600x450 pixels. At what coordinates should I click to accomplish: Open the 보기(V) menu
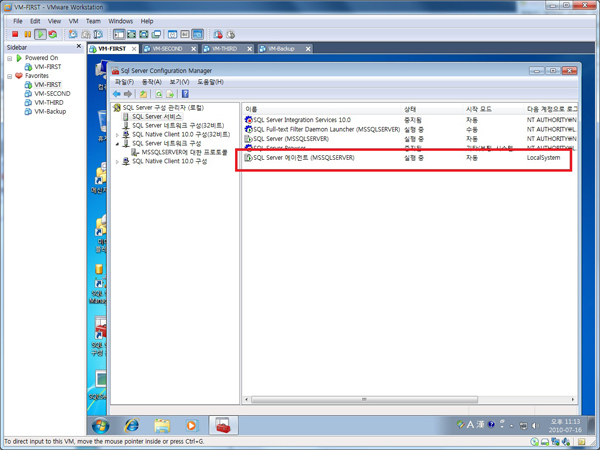[179, 82]
